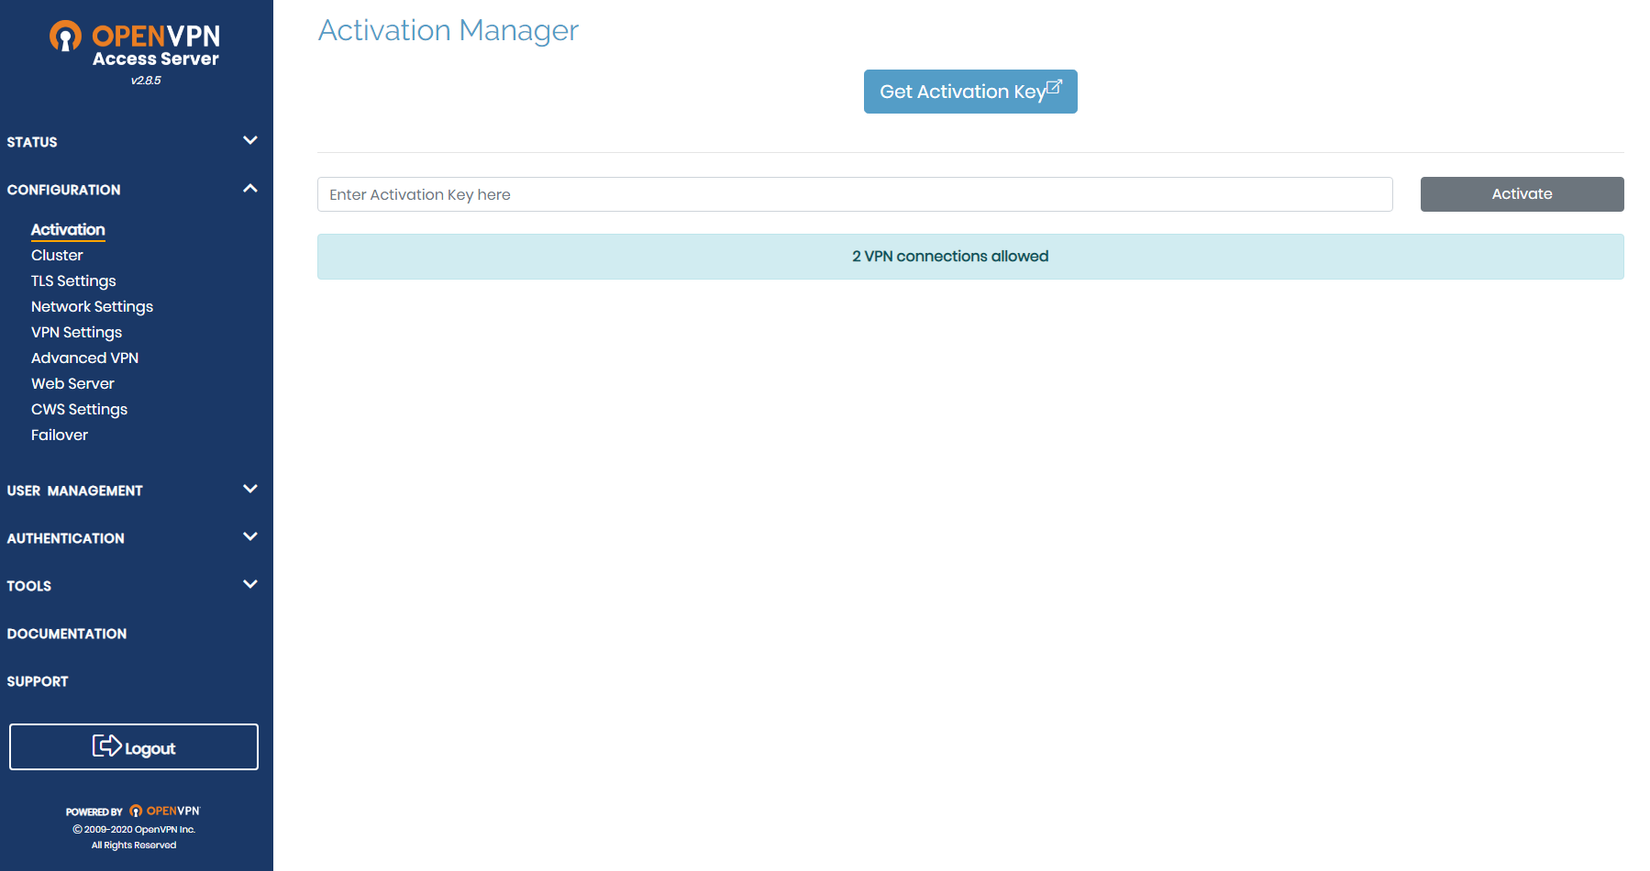1650x871 pixels.
Task: Open TLS Settings
Action: pos(73,281)
